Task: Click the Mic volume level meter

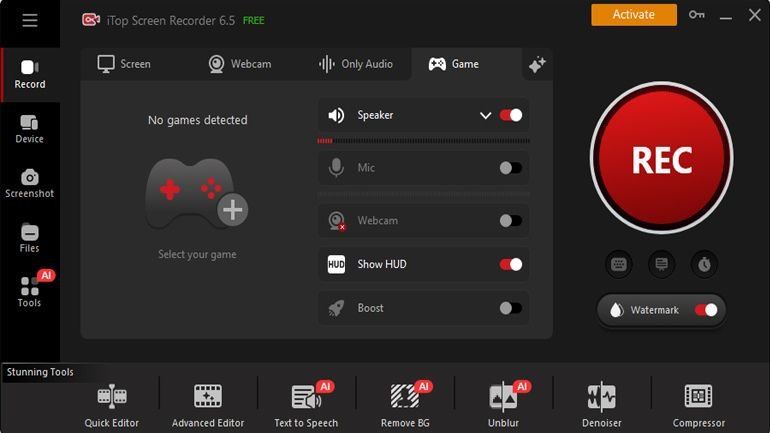Action: [423, 194]
